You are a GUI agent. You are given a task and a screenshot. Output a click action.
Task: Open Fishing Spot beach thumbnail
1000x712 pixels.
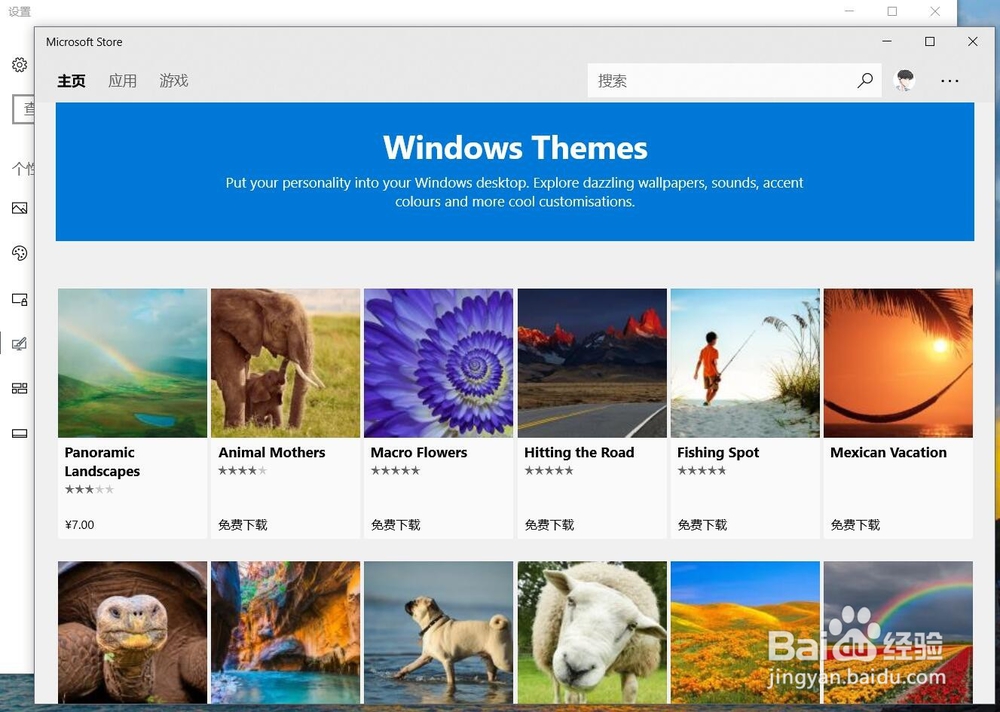(745, 363)
